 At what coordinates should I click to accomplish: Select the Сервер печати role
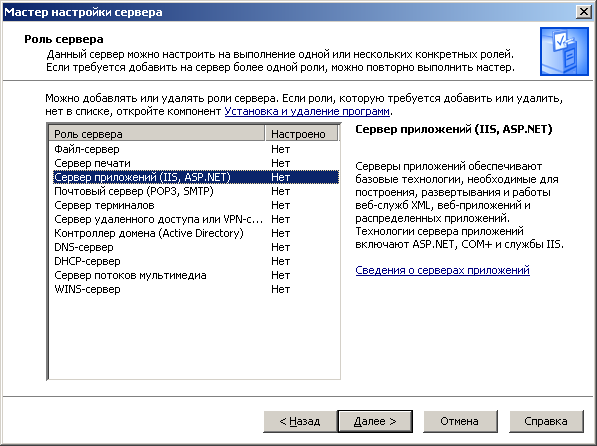pyautogui.click(x=194, y=163)
